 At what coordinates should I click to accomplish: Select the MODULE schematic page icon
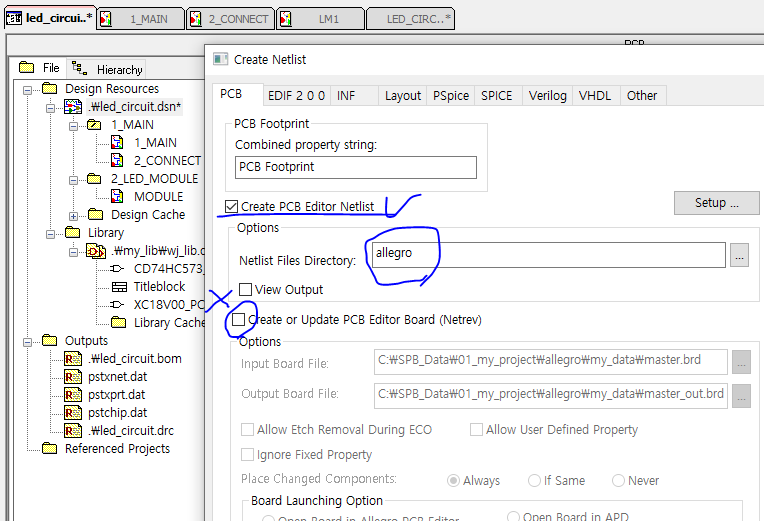point(117,196)
